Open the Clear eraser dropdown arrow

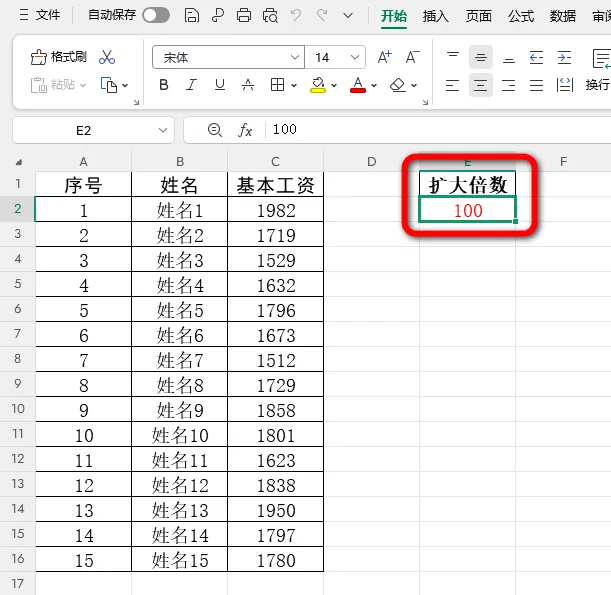414,85
